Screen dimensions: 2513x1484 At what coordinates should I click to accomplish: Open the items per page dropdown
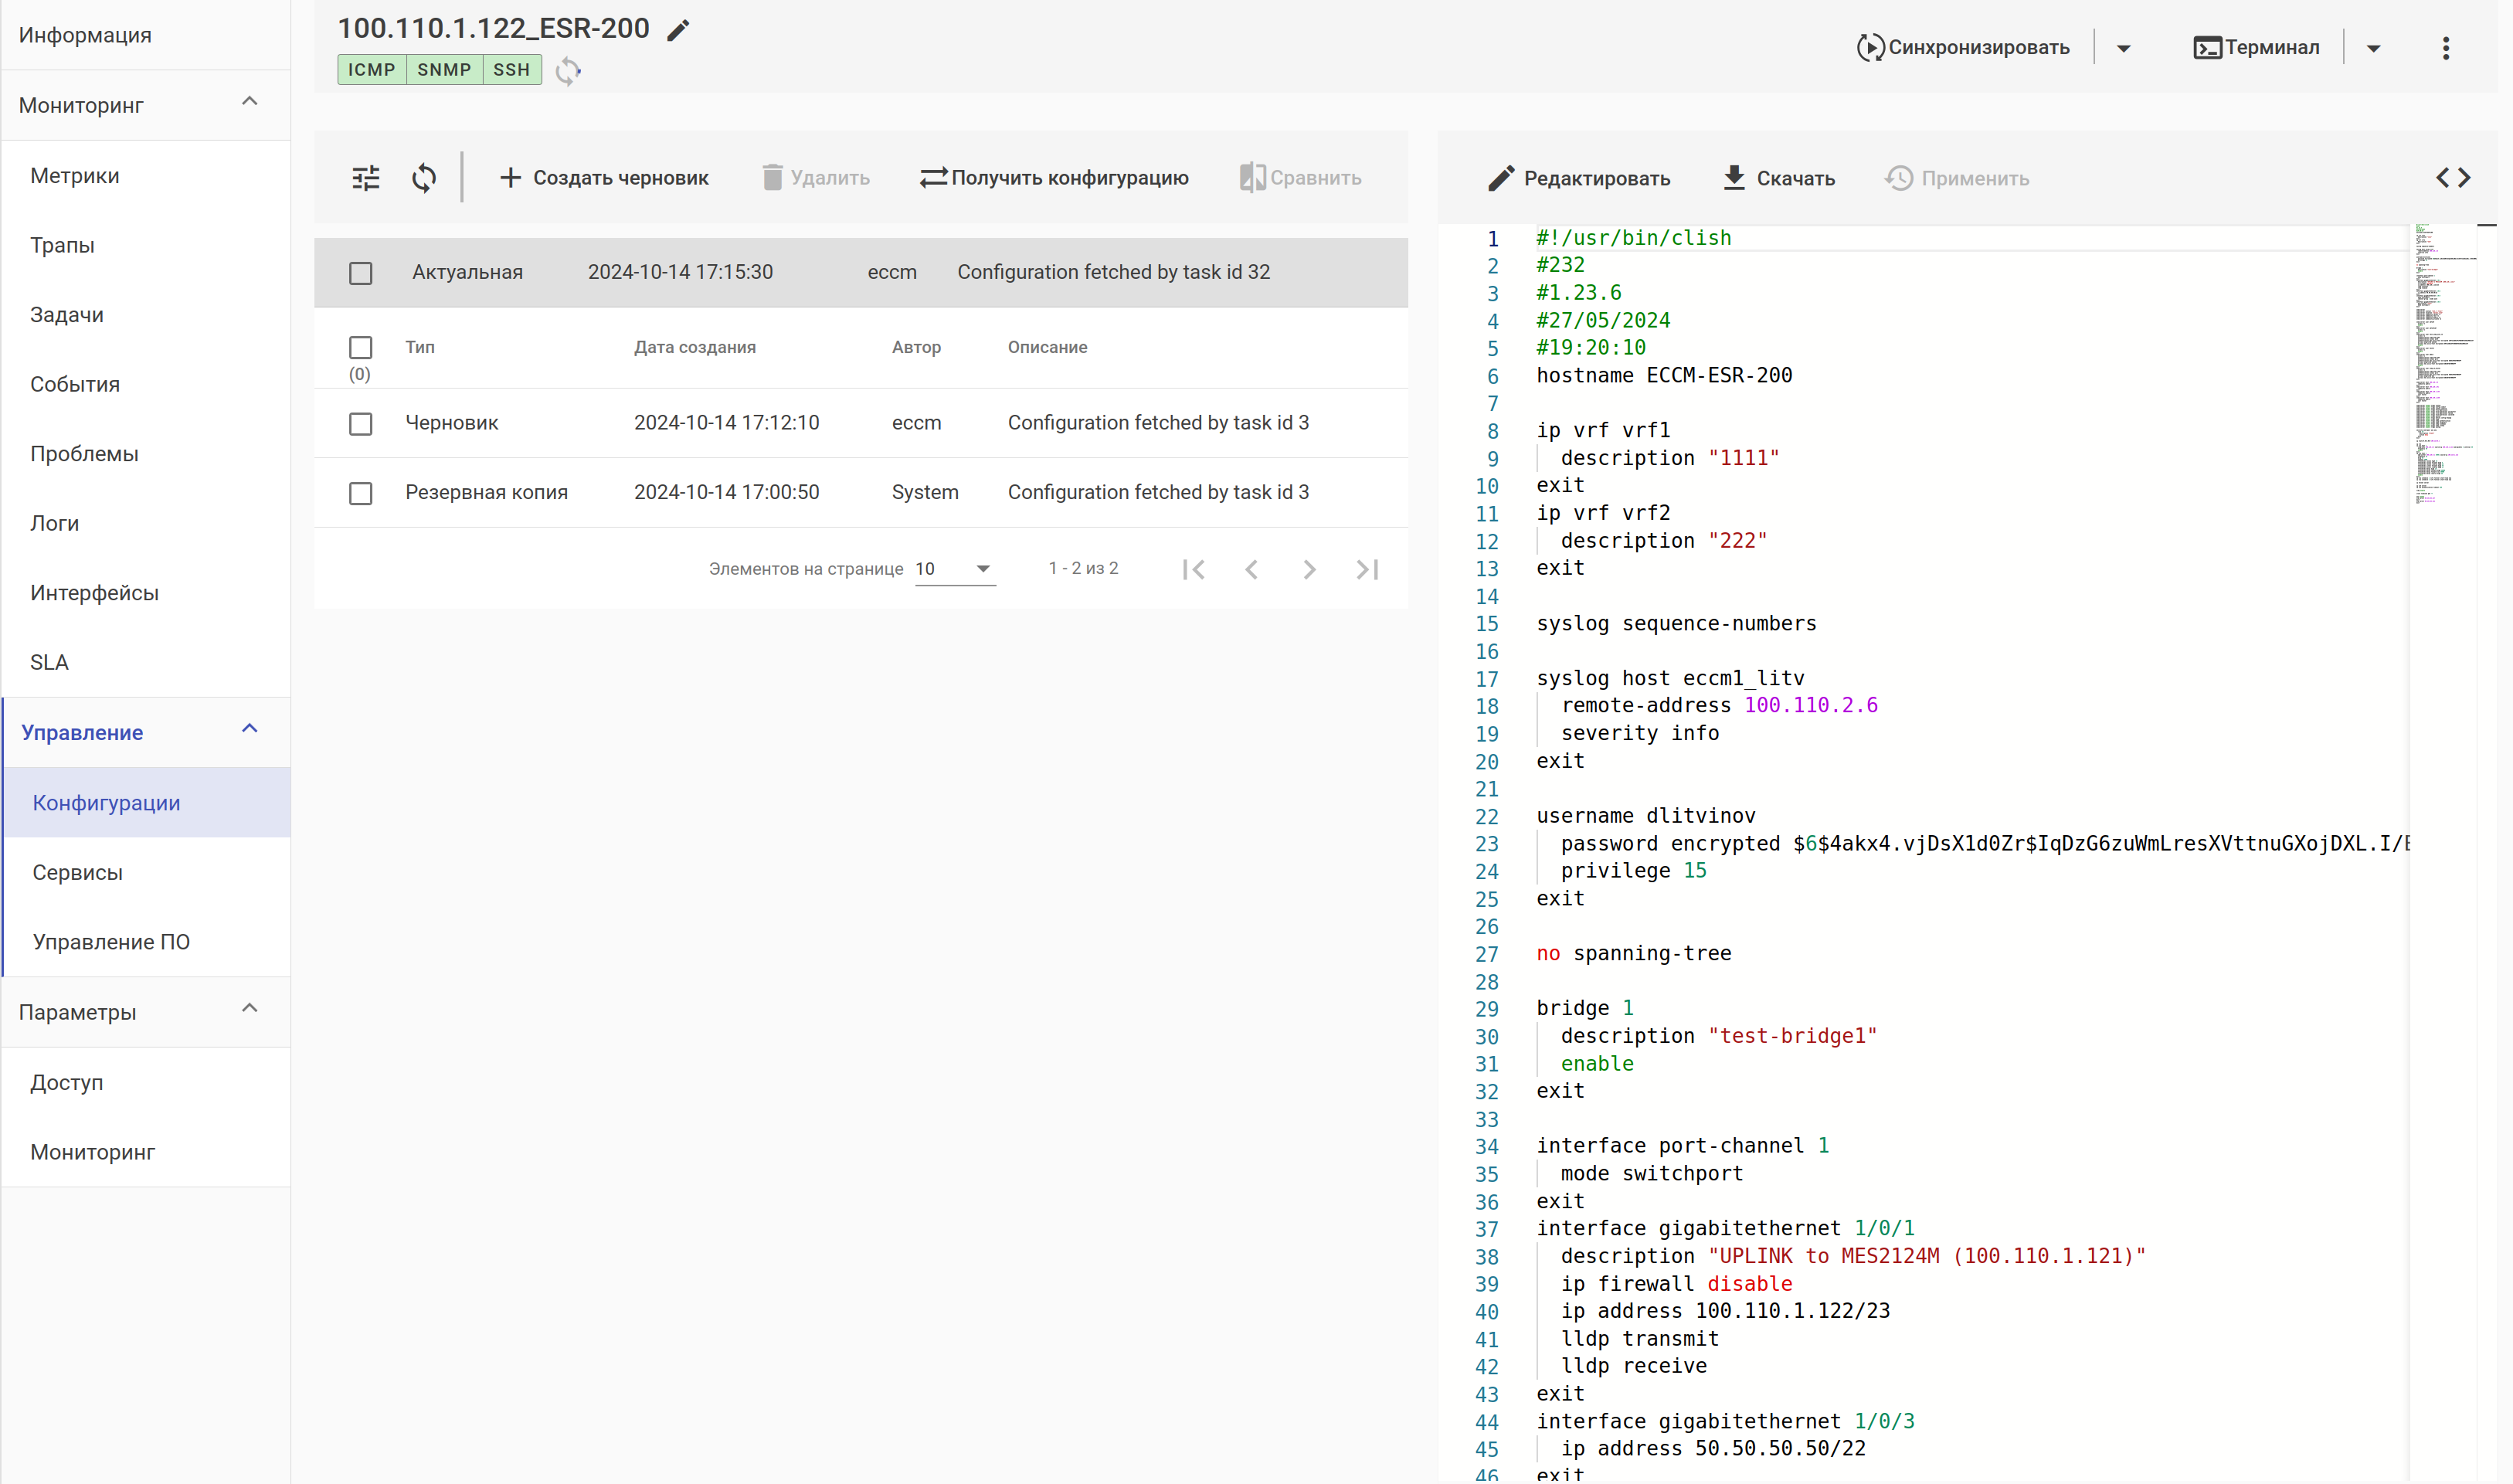(x=955, y=569)
